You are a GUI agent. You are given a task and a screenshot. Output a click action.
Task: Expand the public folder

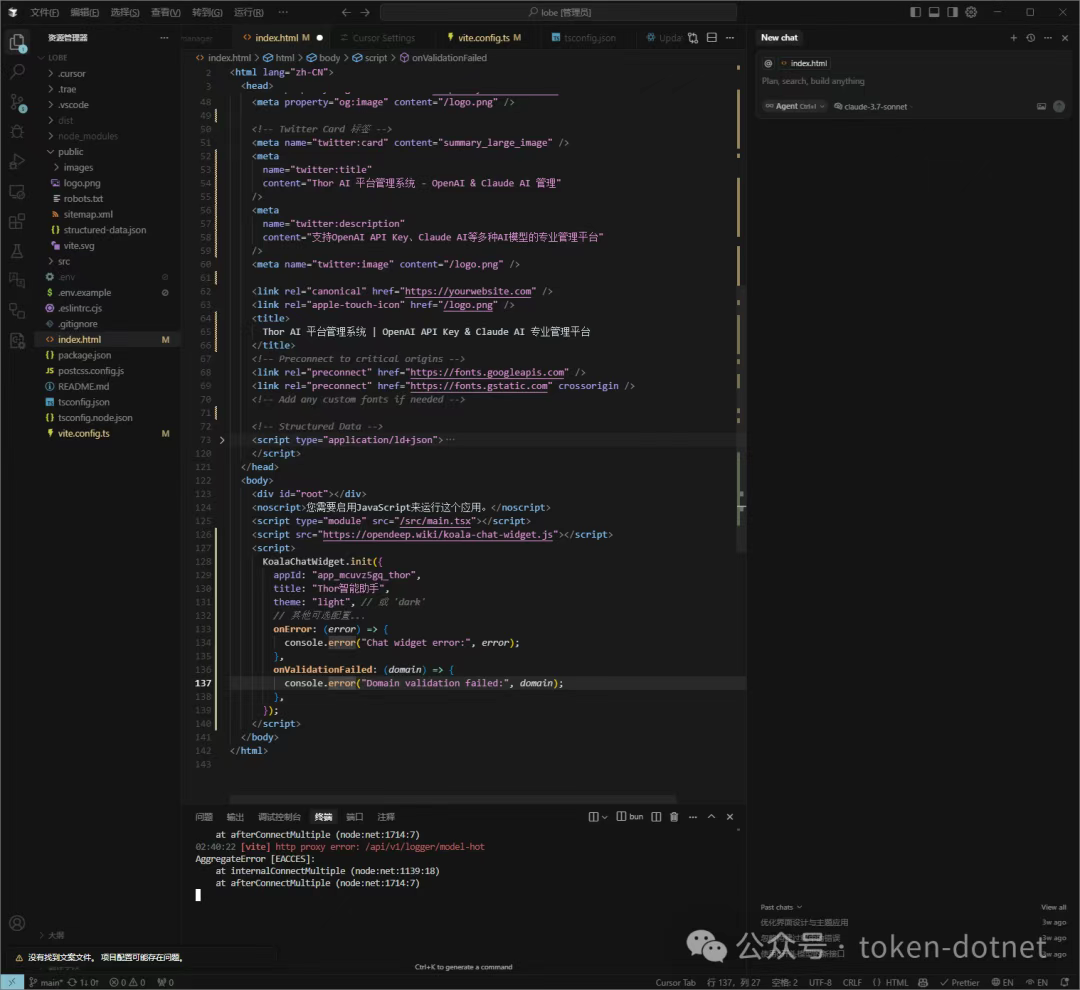coord(70,152)
